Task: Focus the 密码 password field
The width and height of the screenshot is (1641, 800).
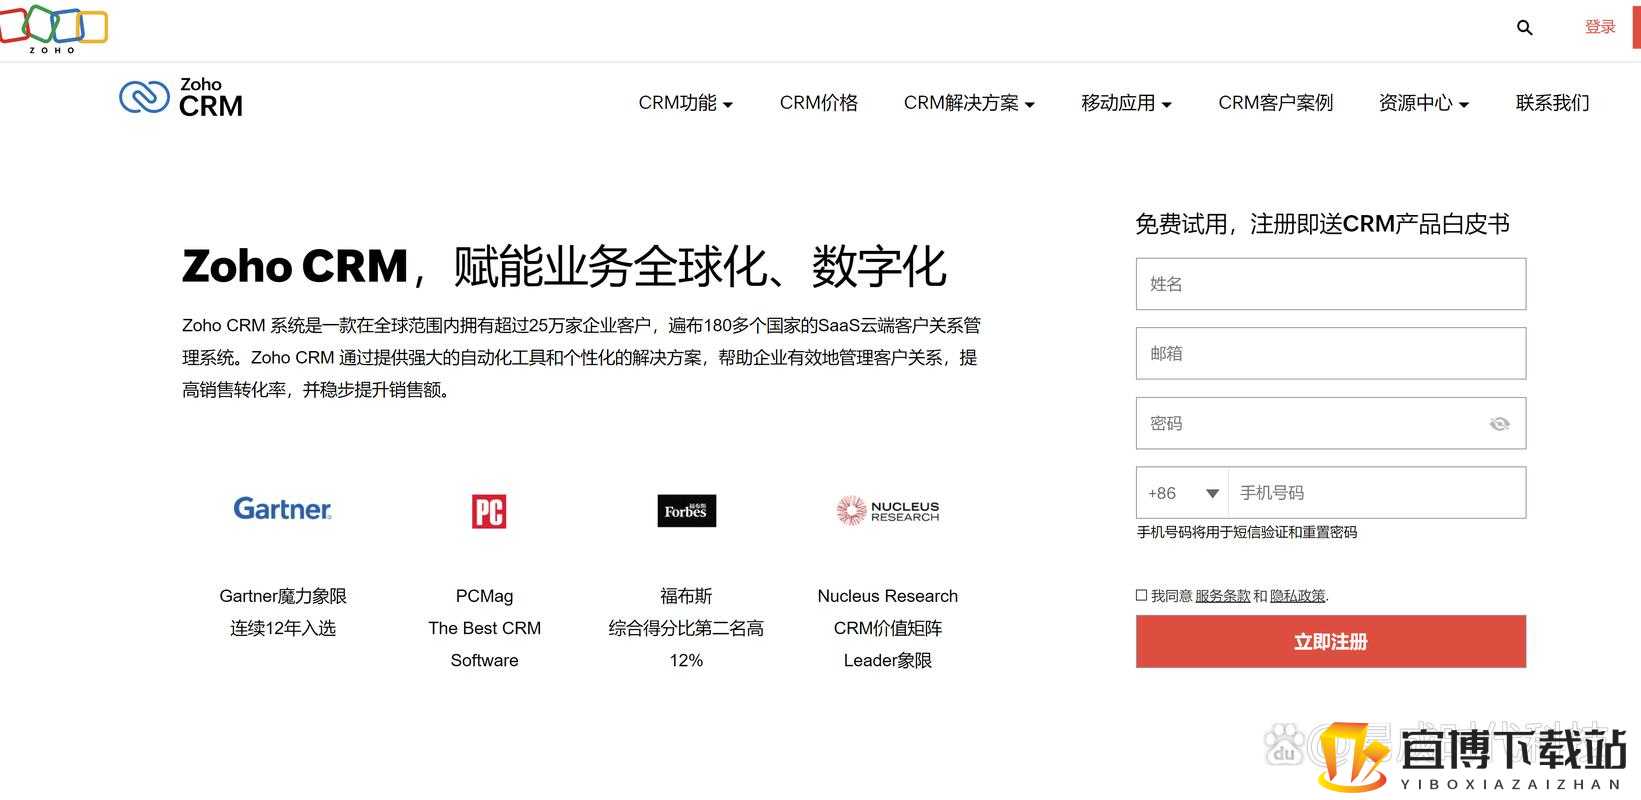Action: [1331, 423]
